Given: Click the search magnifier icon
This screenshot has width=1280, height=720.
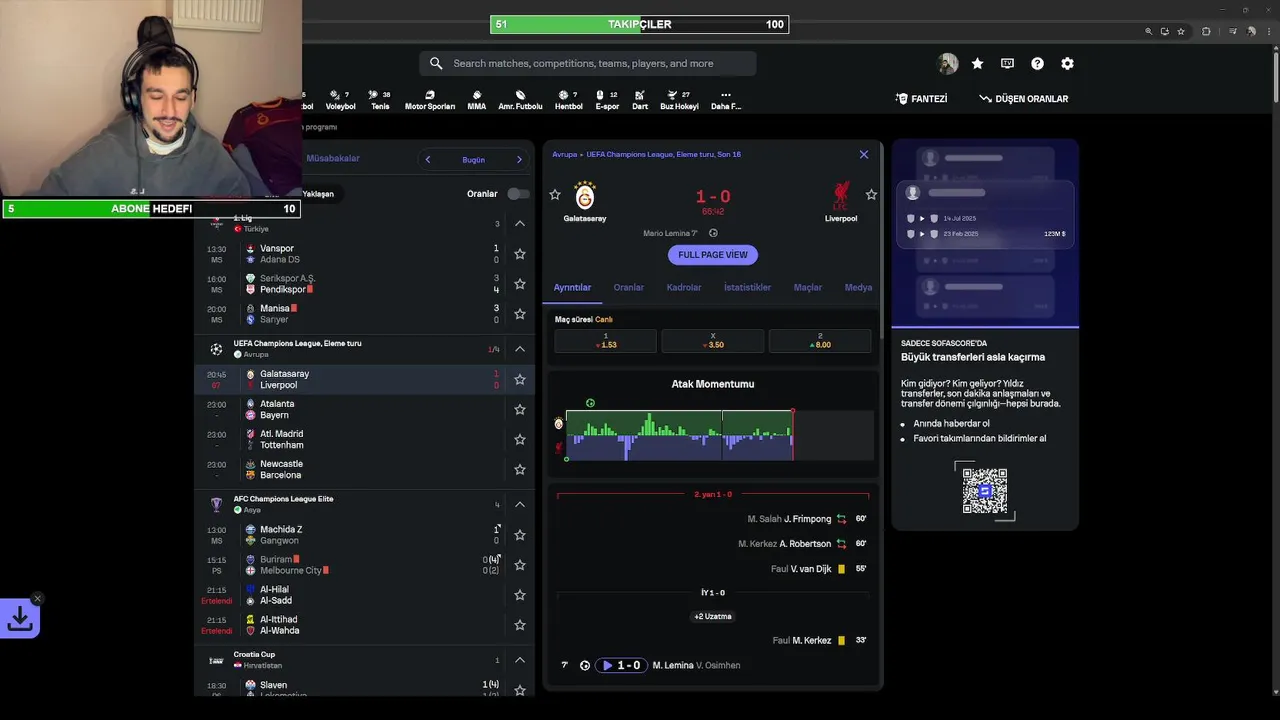Looking at the screenshot, I should tap(436, 63).
